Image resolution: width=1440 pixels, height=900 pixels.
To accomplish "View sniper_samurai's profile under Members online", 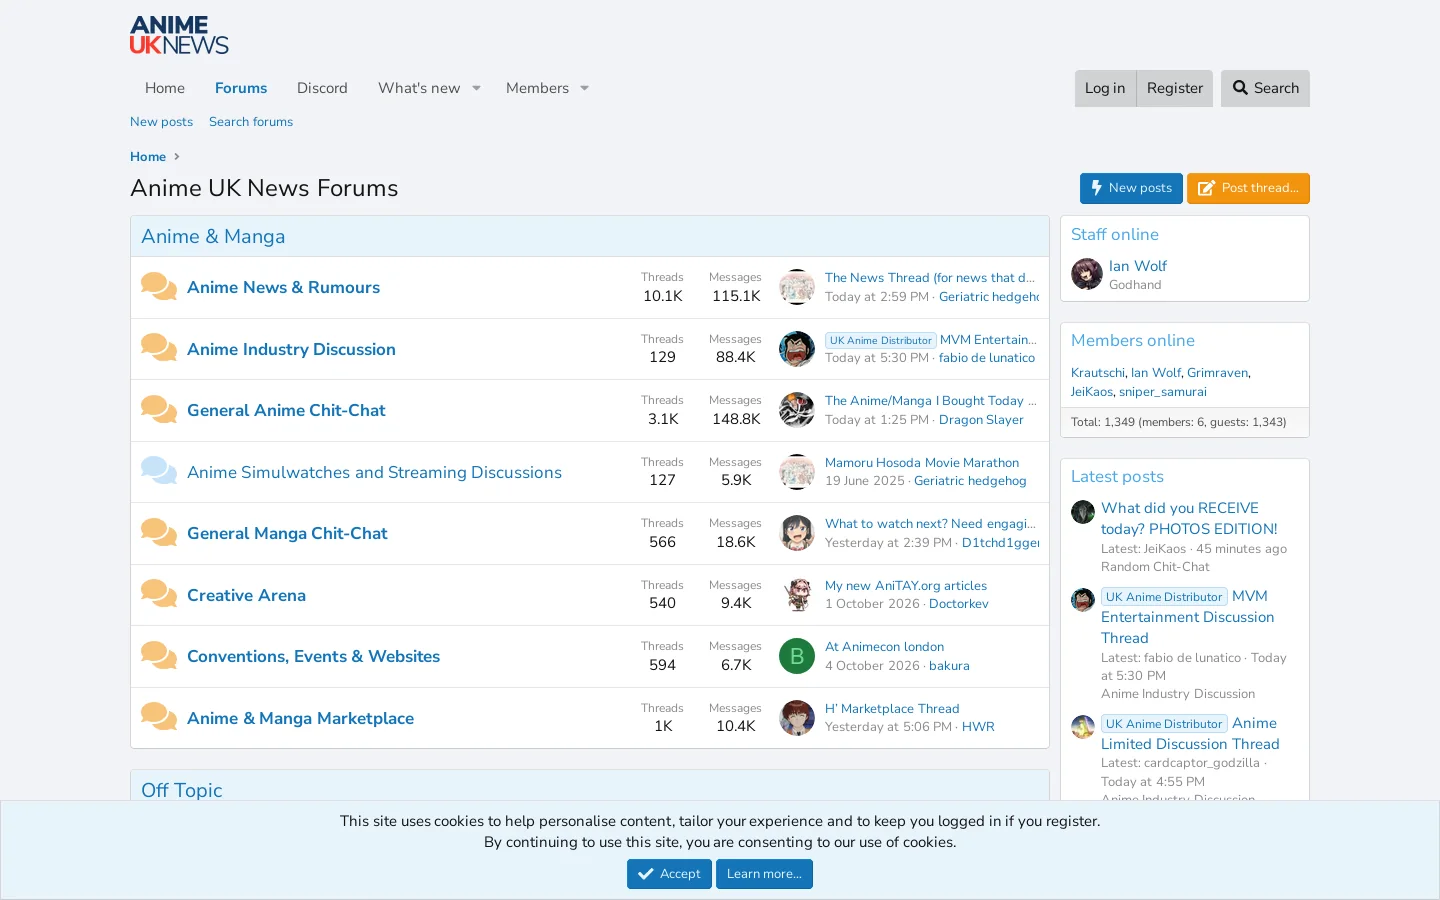I will coord(1163,392).
